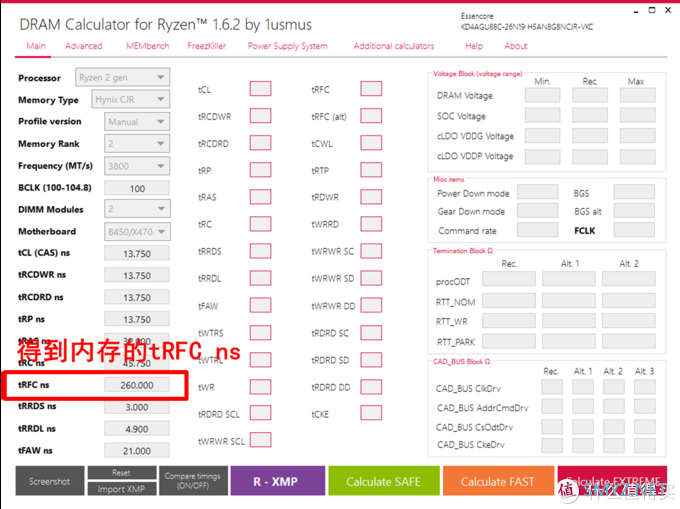Click the BCLK value field
680x509 pixels.
point(137,188)
